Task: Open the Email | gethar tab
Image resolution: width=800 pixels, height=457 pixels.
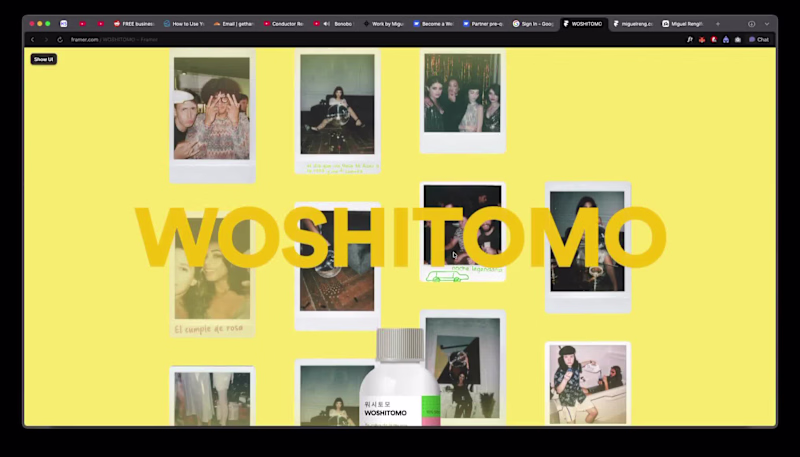Action: (x=234, y=23)
